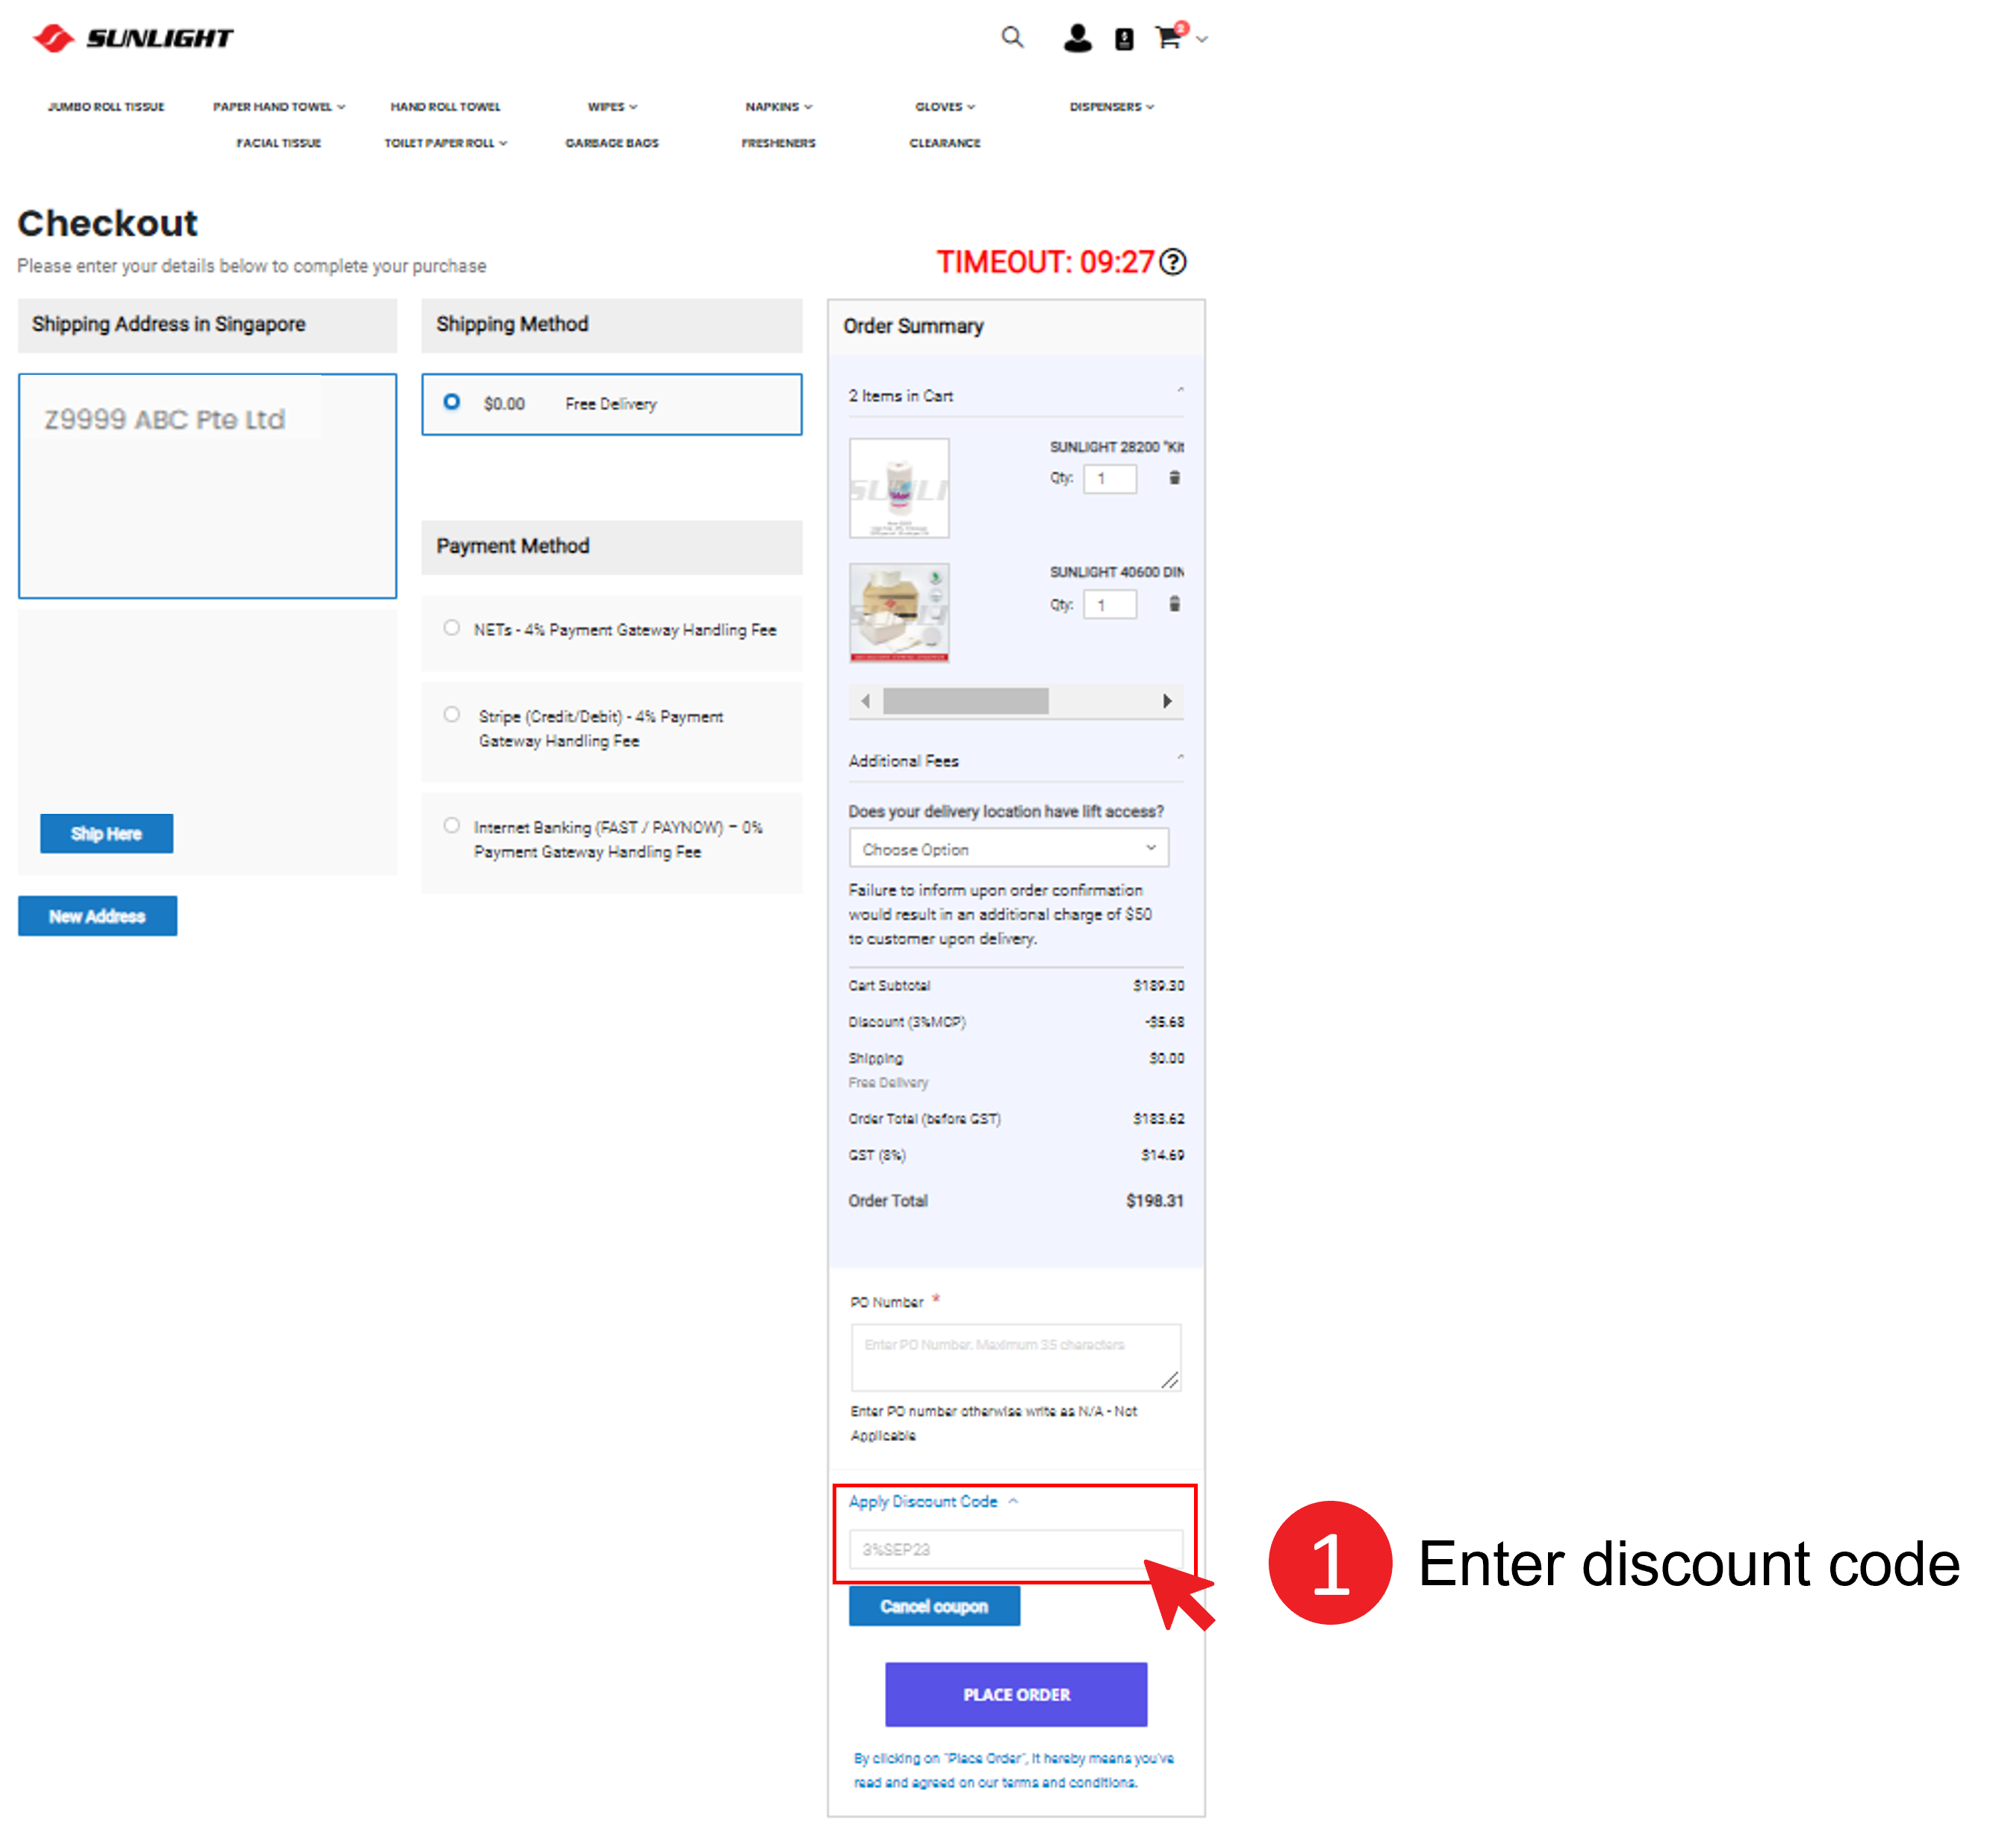The image size is (1999, 1848).
Task: Open the user account profile icon
Action: coord(1077,38)
